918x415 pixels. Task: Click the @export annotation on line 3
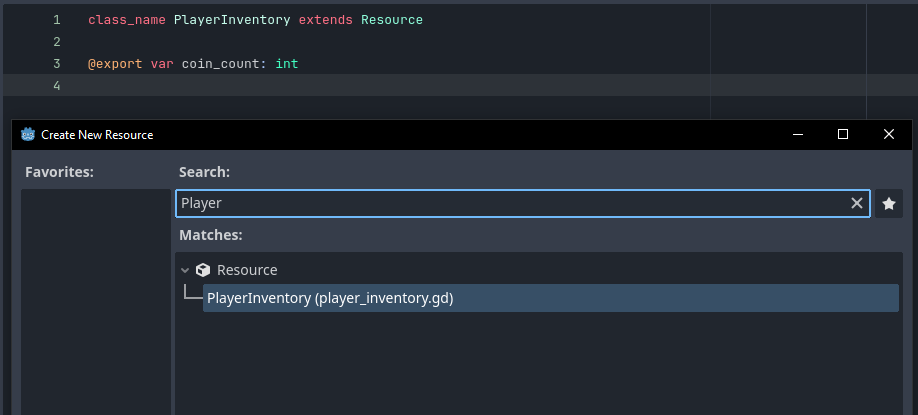tap(115, 63)
